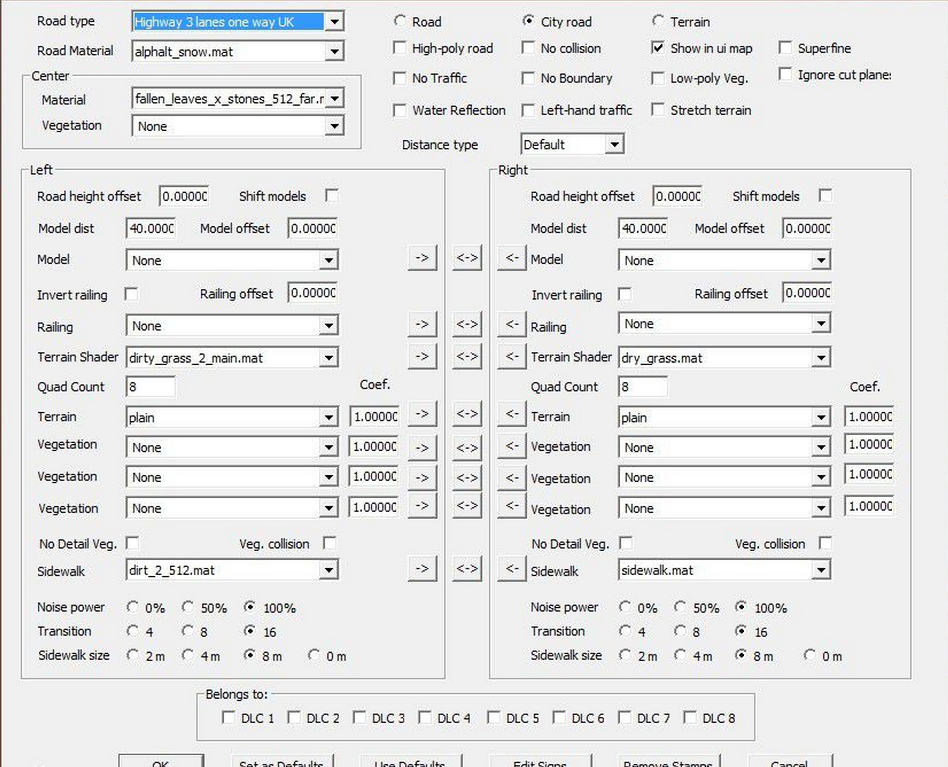
Task: Tick the Ignore cut planes checkbox
Action: pyautogui.click(x=785, y=74)
